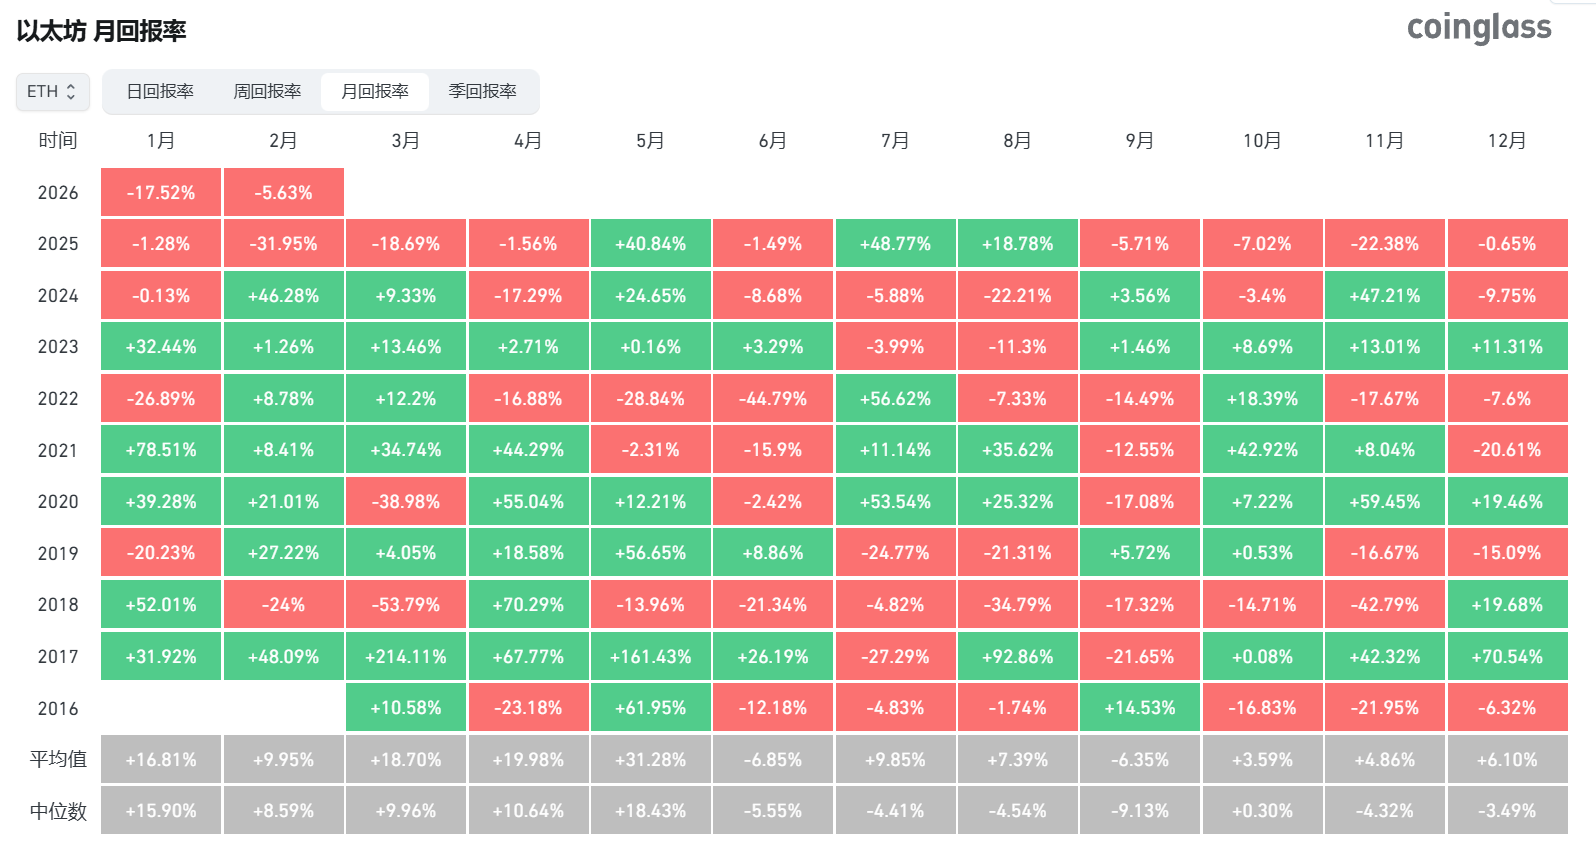Image resolution: width=1596 pixels, height=847 pixels.
Task: Click the 2024 November +47.21% cell
Action: (1385, 296)
